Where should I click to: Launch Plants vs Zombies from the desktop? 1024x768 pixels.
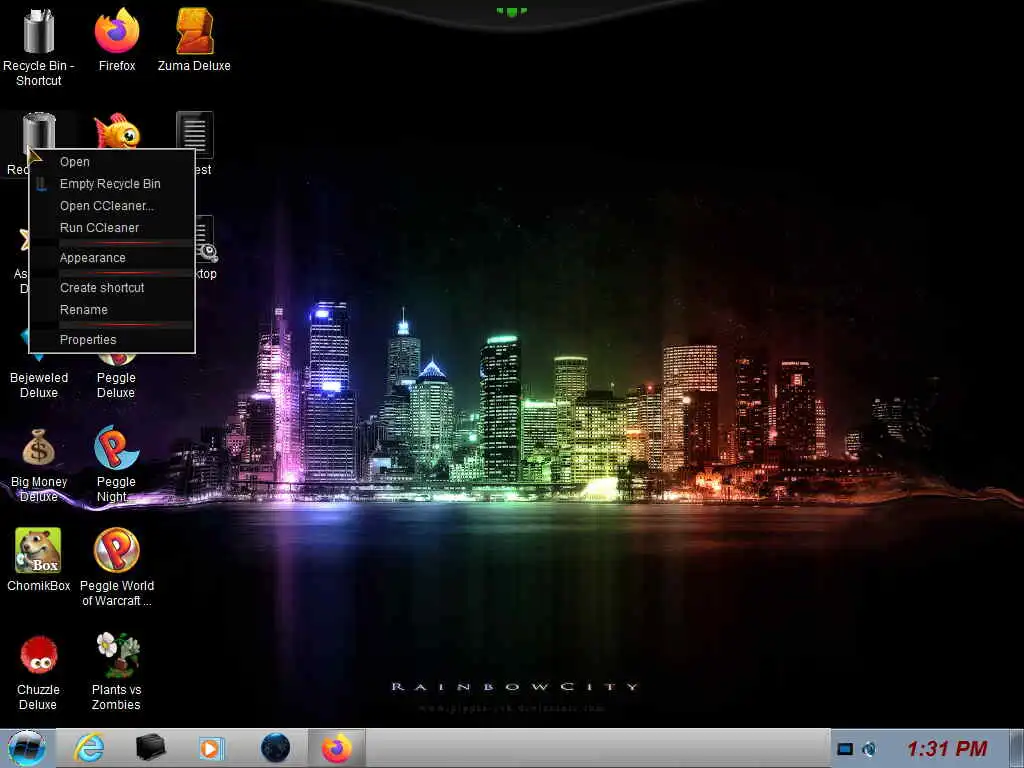click(x=116, y=671)
